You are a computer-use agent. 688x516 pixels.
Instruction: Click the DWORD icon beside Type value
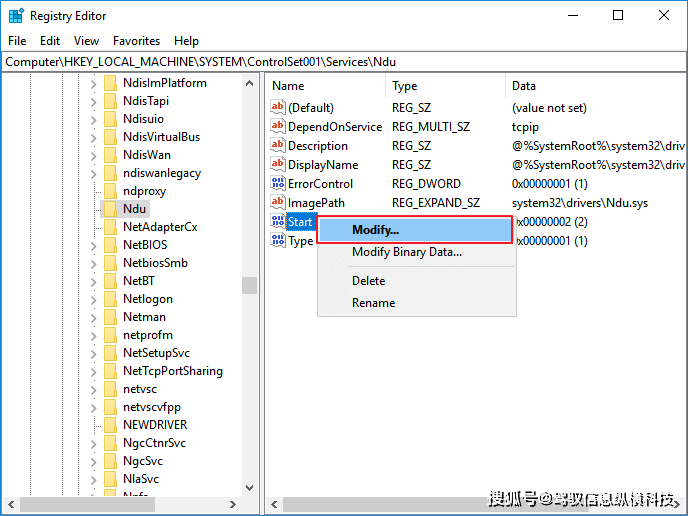tap(278, 241)
